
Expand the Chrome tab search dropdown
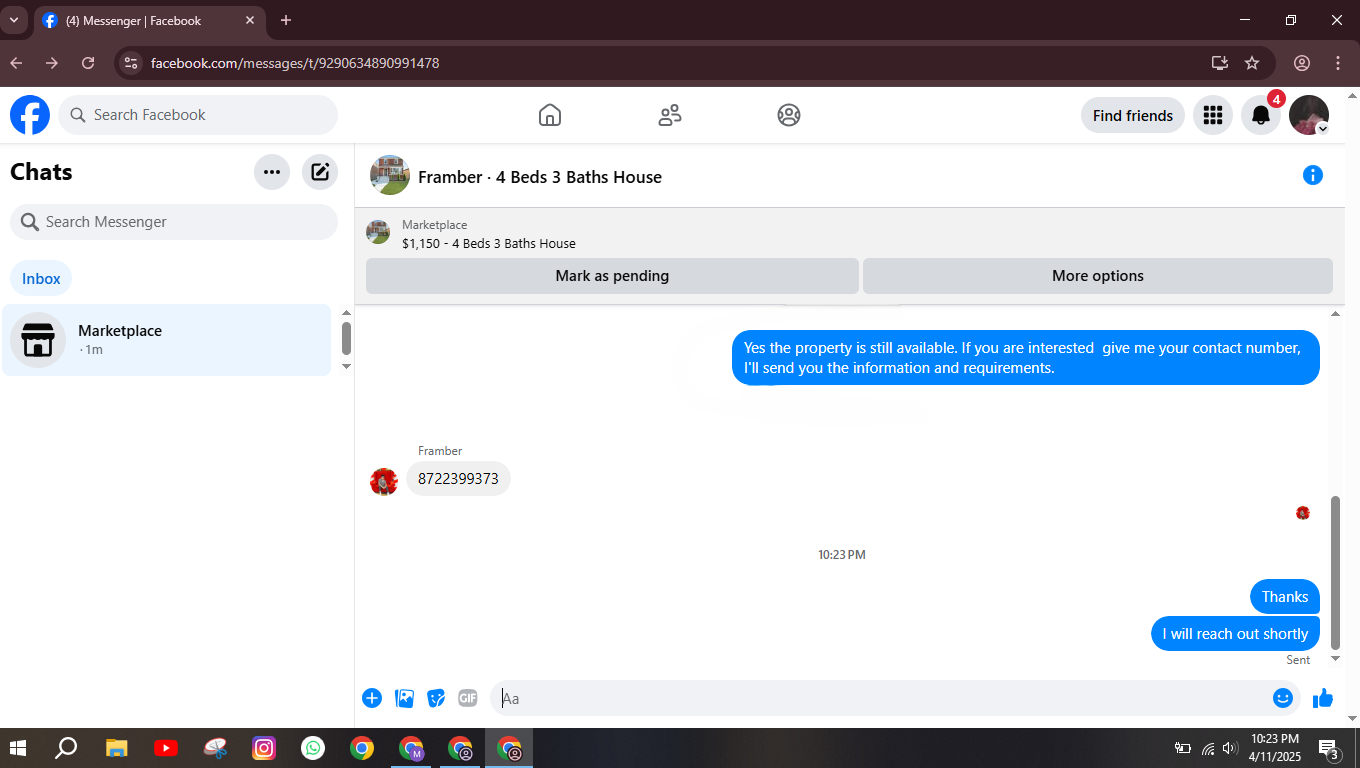point(14,20)
